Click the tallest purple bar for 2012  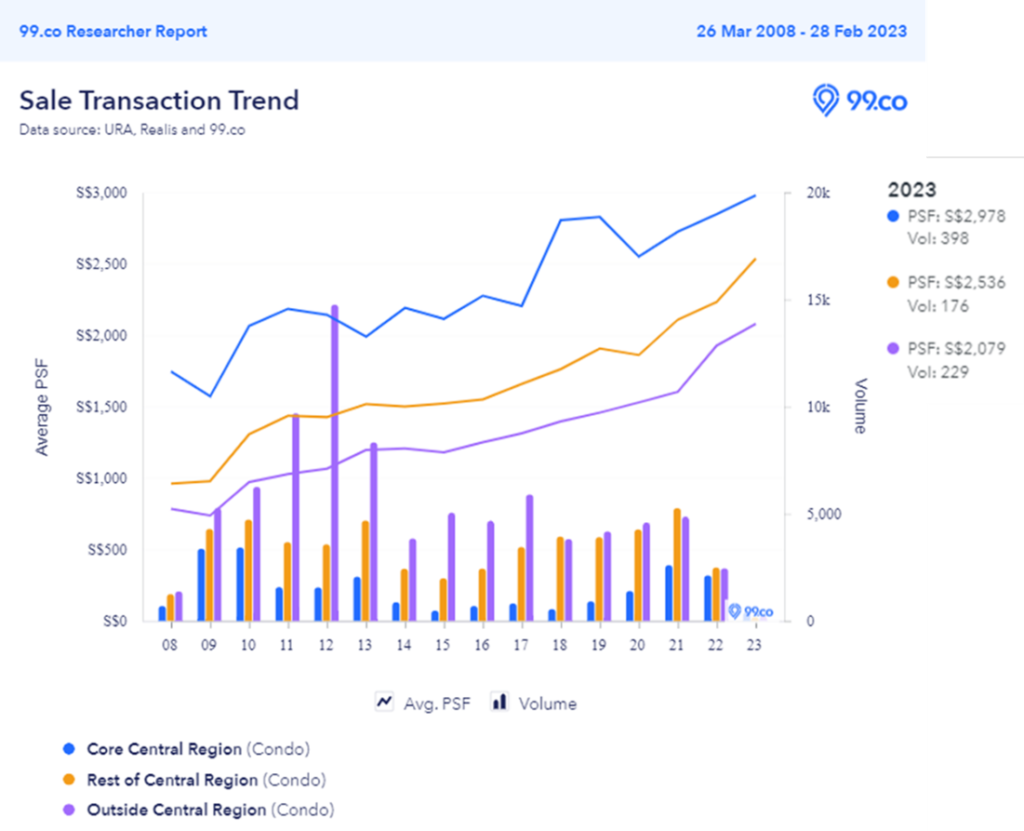[x=334, y=460]
